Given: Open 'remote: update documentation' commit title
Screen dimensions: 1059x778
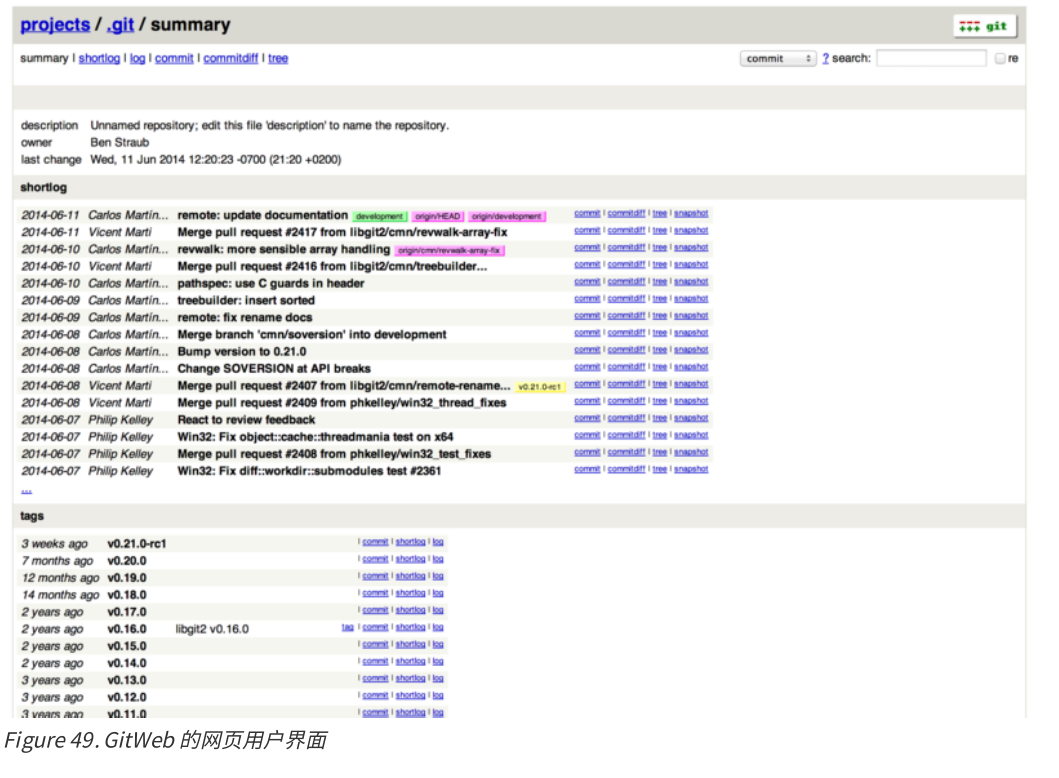Looking at the screenshot, I should pos(263,215).
